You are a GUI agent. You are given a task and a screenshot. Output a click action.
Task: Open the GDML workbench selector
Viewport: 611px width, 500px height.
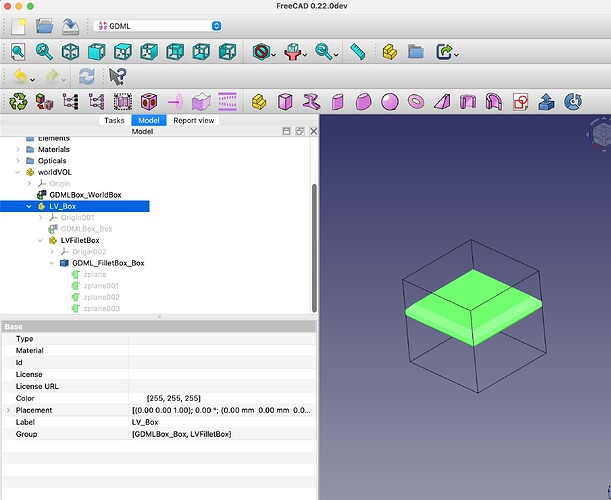pos(158,26)
